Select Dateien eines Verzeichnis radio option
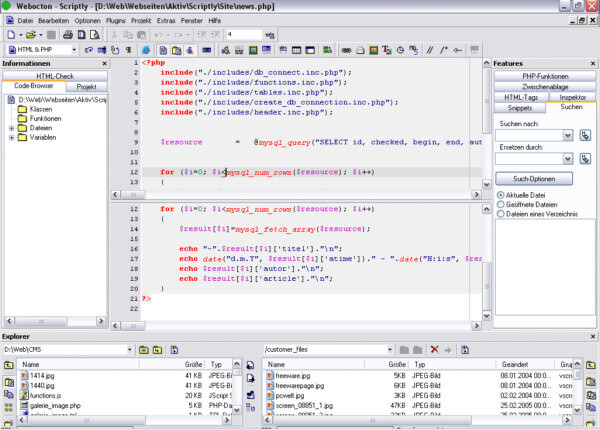 point(501,214)
